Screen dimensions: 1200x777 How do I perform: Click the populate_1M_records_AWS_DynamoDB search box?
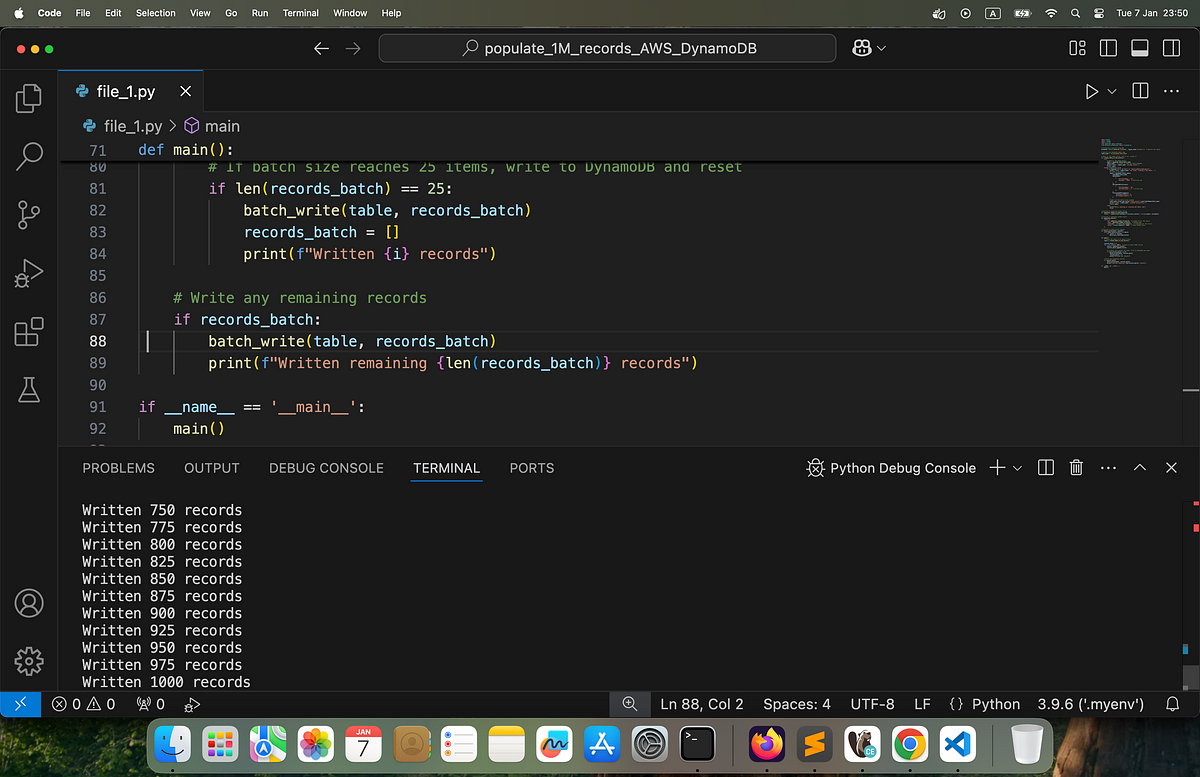(607, 48)
